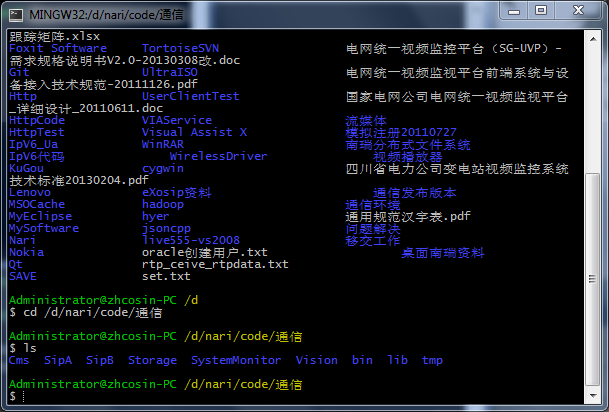Click the 'Nari' directory name
Image resolution: width=609 pixels, height=412 pixels.
point(23,240)
